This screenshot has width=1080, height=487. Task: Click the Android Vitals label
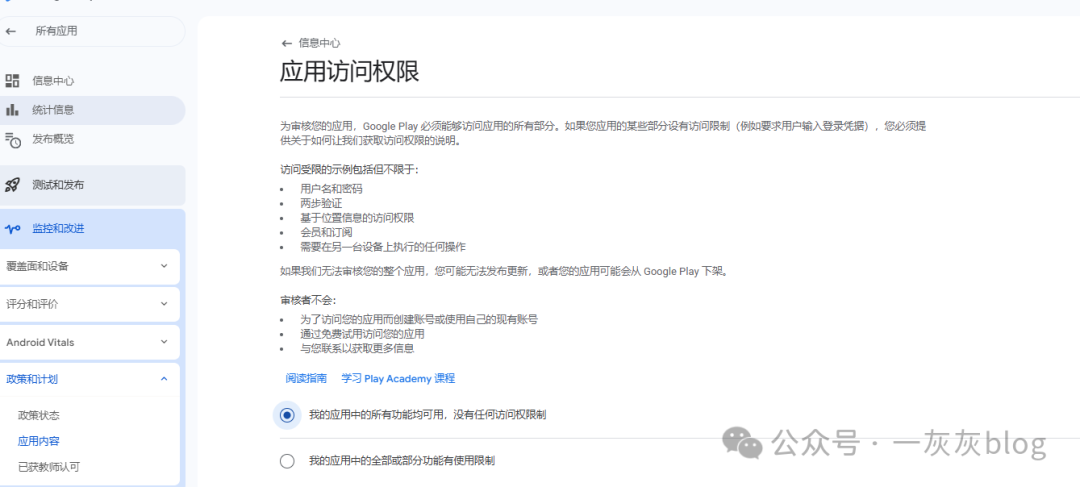(40, 342)
